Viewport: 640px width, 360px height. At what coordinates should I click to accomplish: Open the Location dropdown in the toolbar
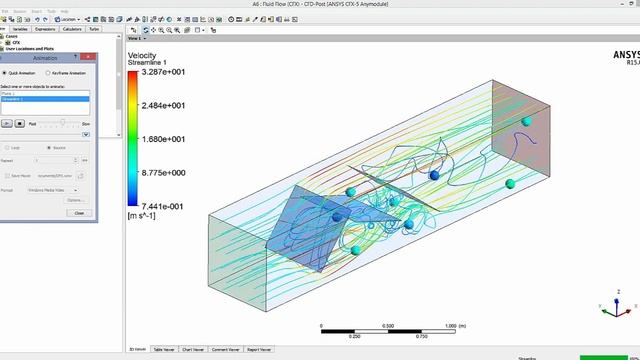(79, 19)
